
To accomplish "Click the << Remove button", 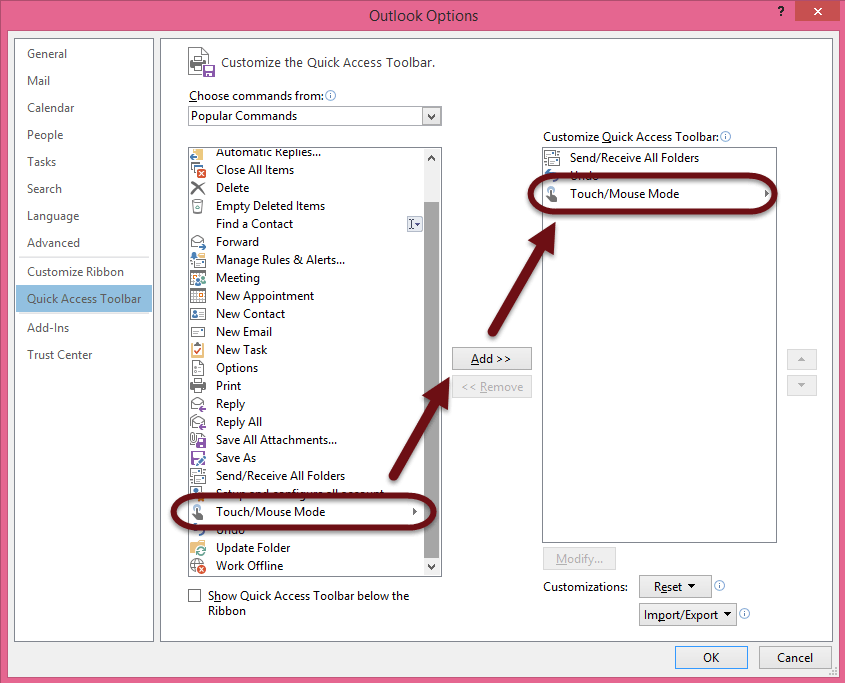I will point(491,387).
